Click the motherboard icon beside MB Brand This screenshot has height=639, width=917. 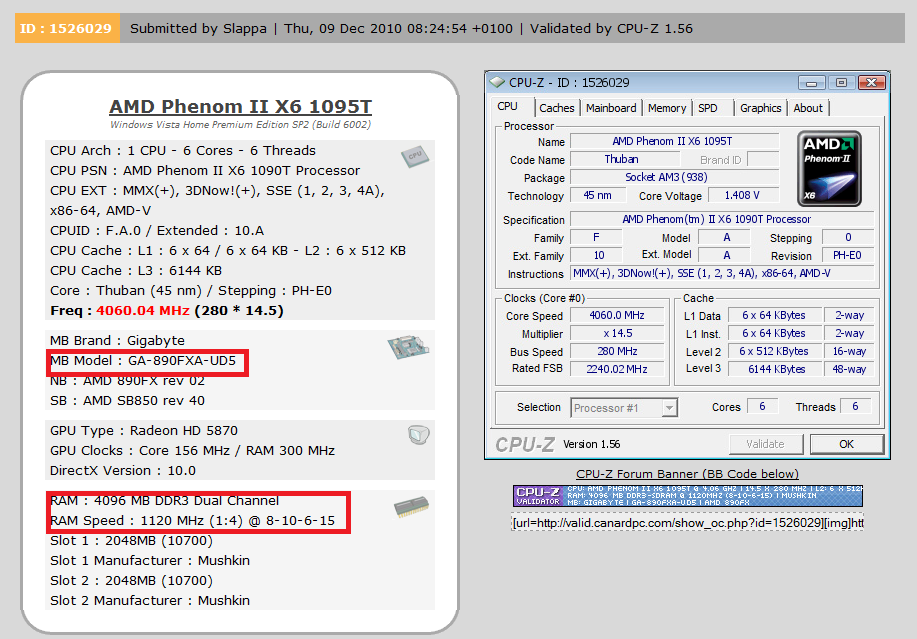(x=408, y=347)
